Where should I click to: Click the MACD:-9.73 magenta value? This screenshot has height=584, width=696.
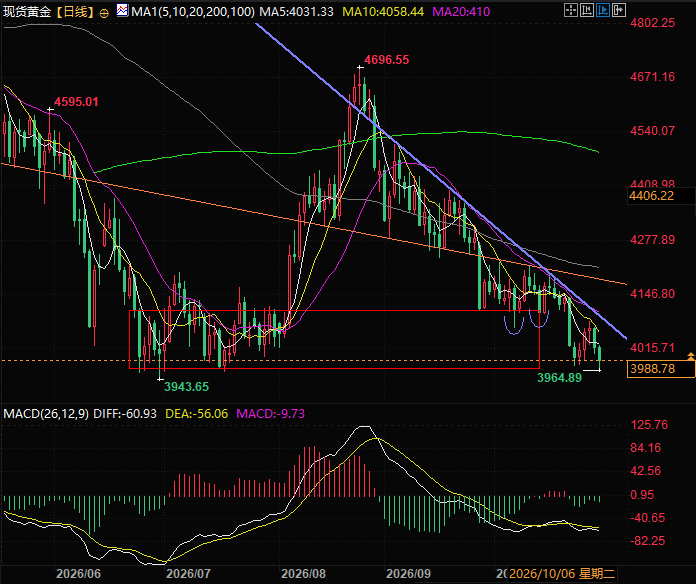click(x=271, y=414)
